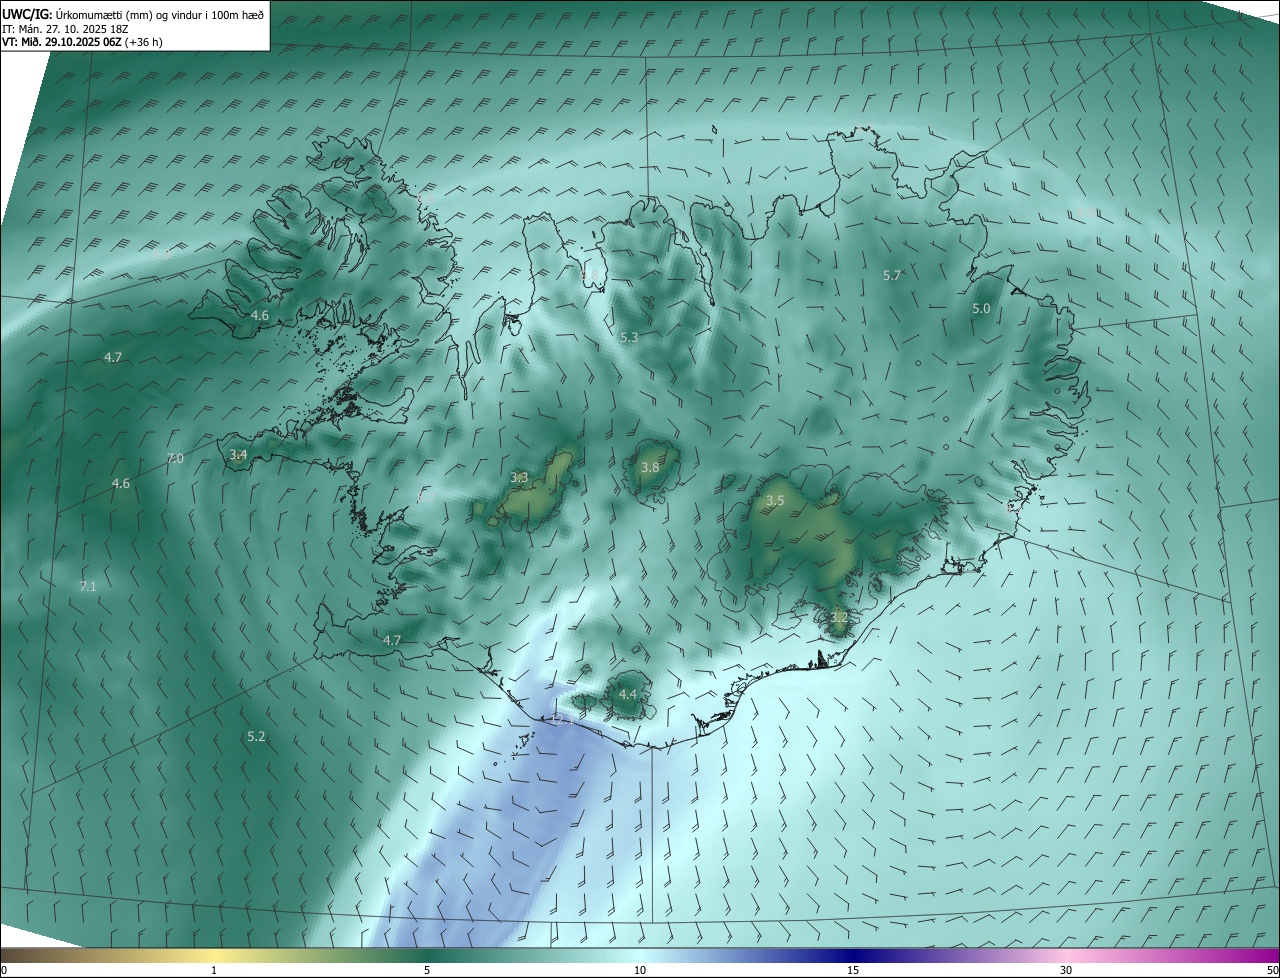Click the 4.7 value on the southwest coast

coord(392,641)
